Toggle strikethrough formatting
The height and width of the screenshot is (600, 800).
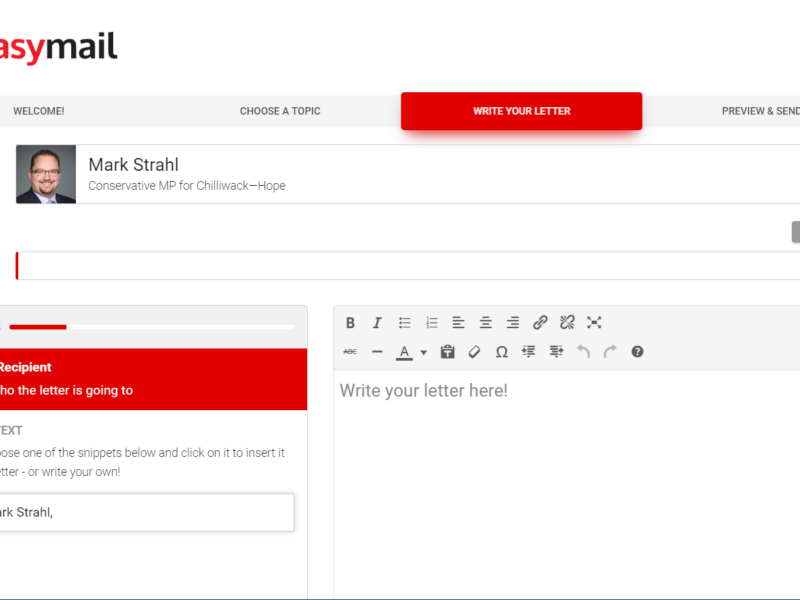(350, 352)
